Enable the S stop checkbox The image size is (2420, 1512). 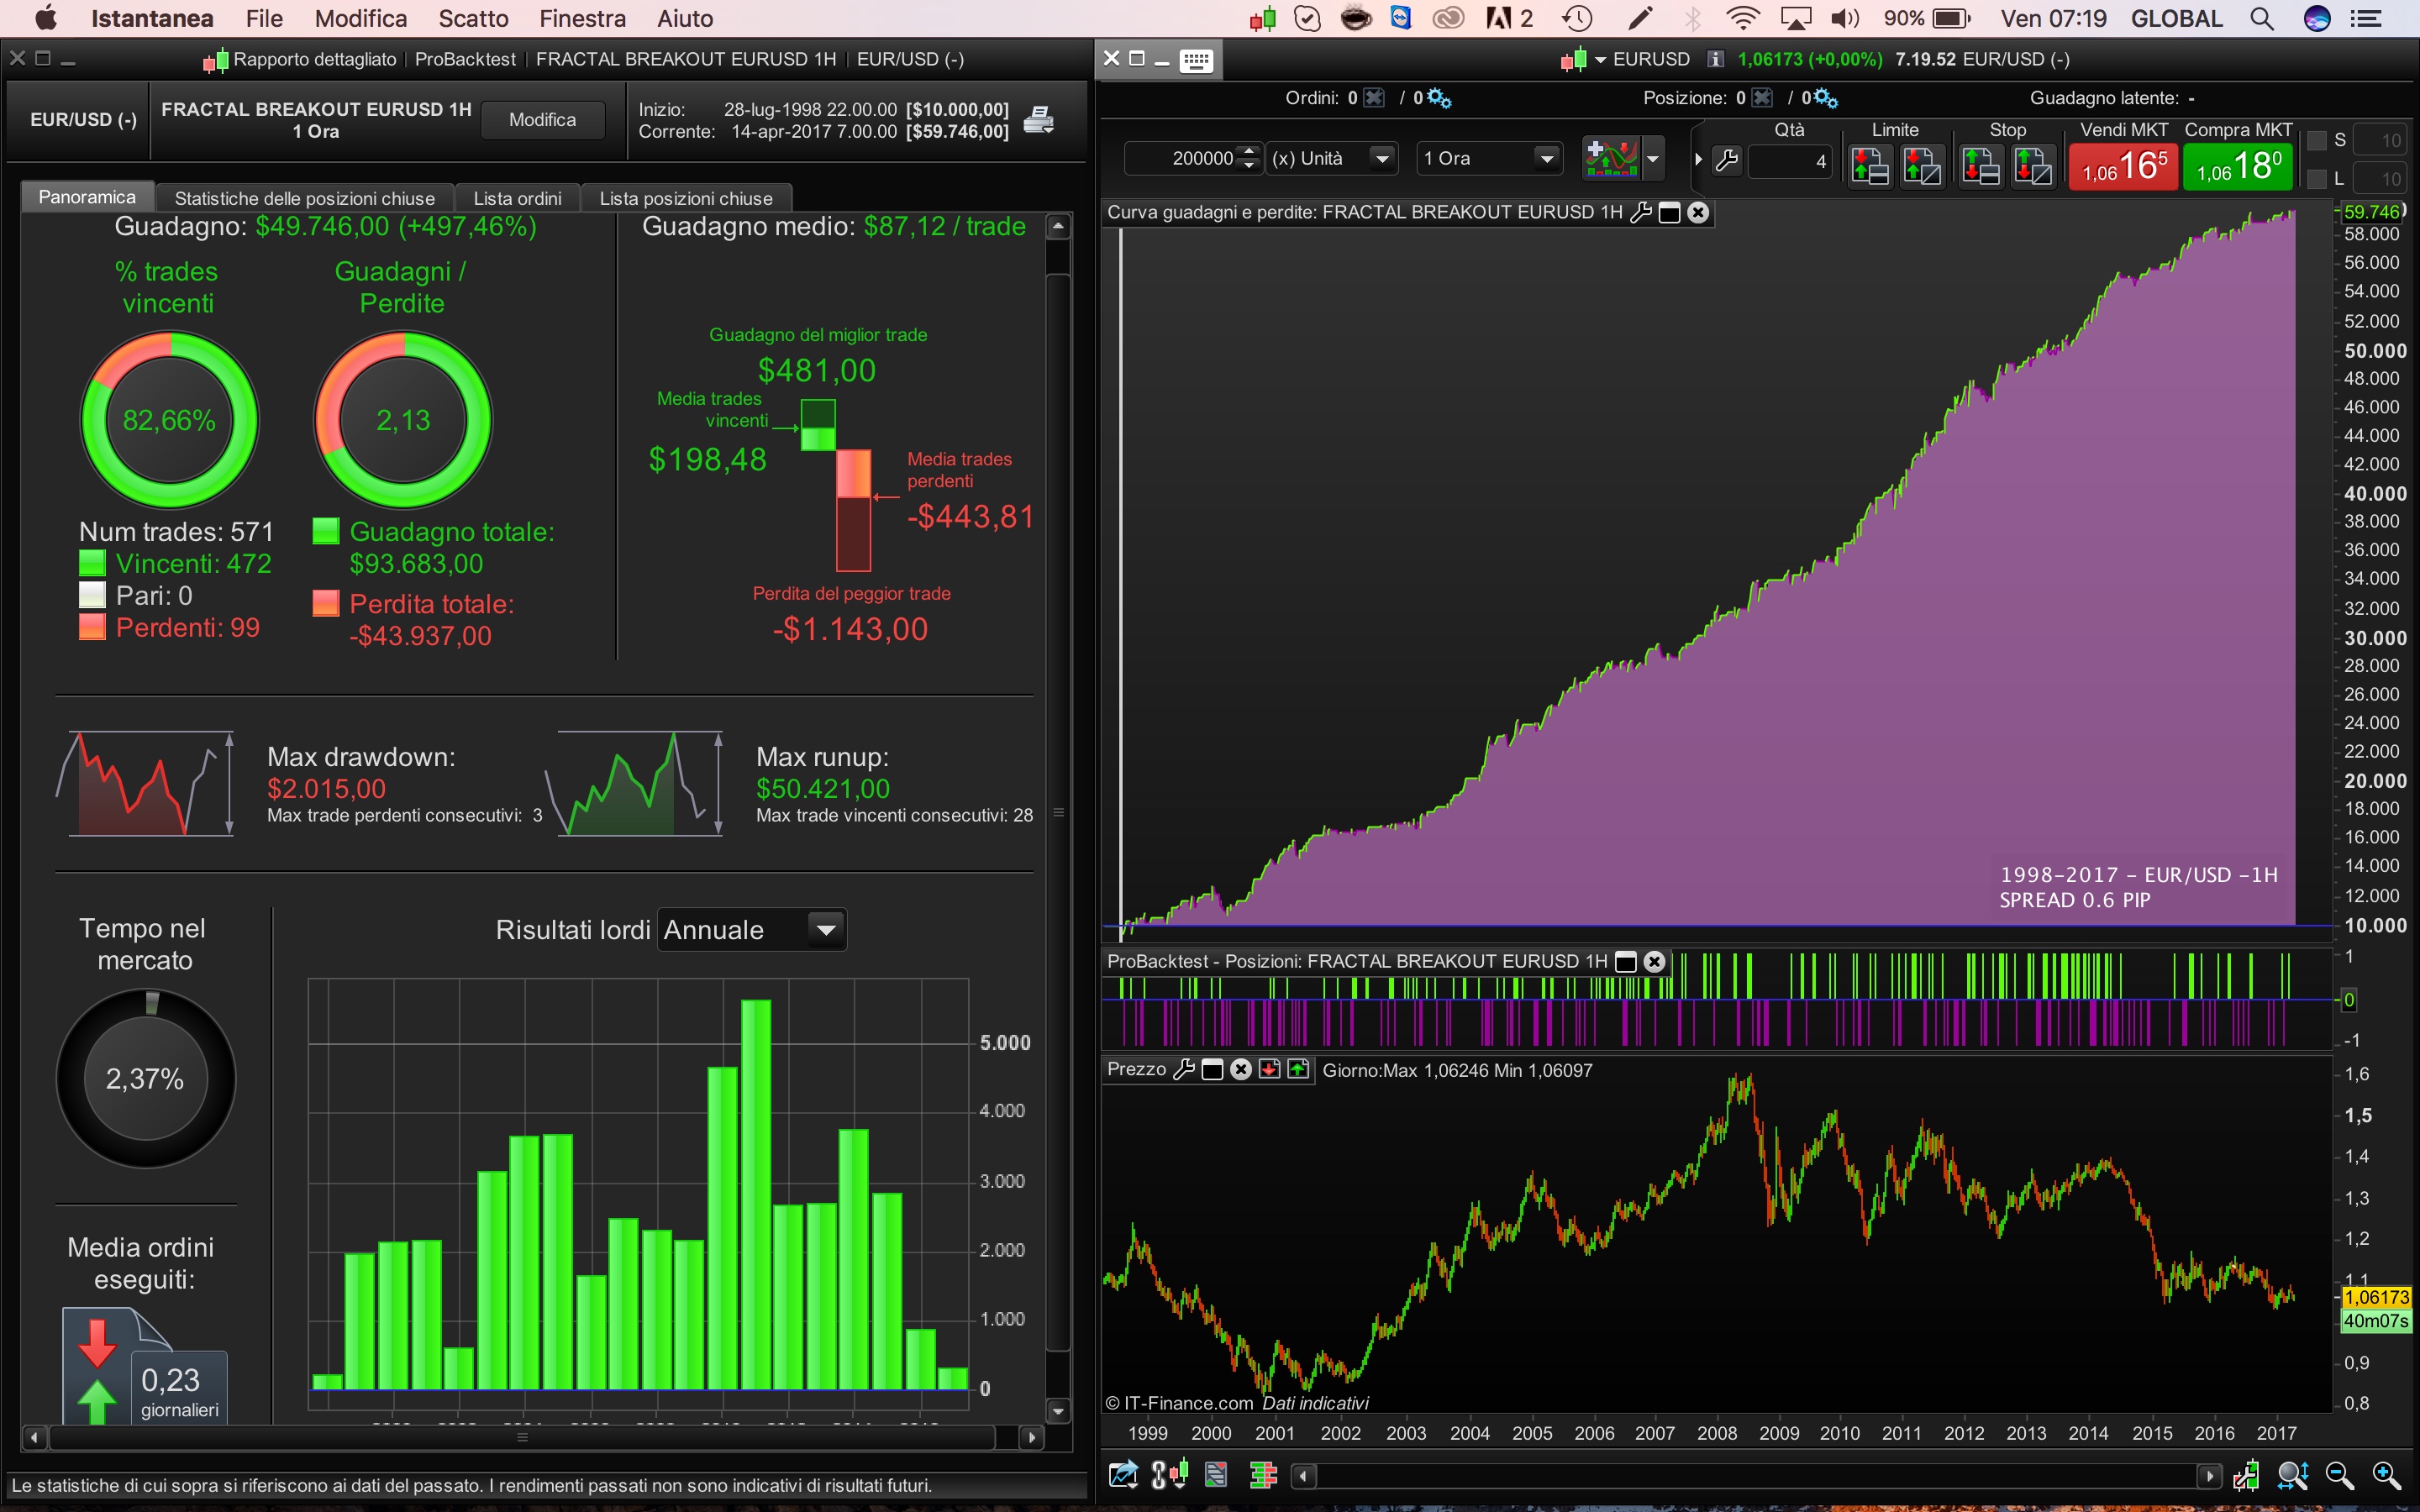2316,141
